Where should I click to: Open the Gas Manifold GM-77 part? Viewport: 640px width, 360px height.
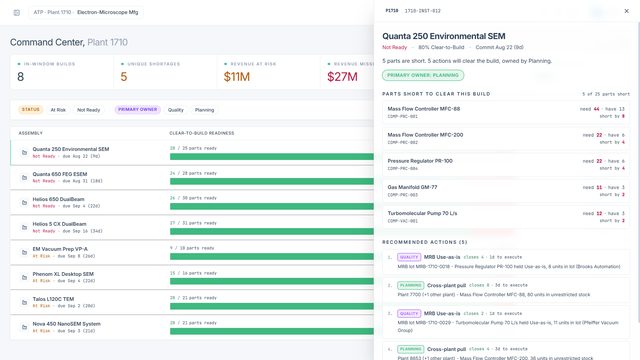point(506,191)
